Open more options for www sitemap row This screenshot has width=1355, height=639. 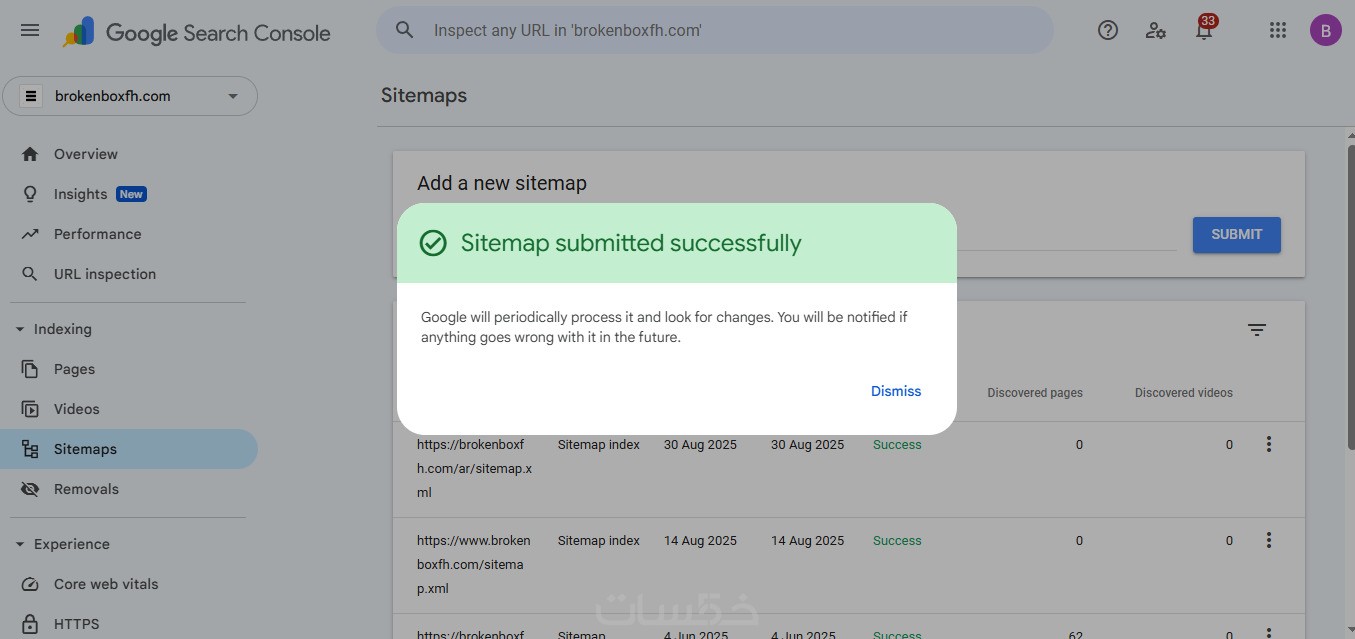click(x=1268, y=540)
